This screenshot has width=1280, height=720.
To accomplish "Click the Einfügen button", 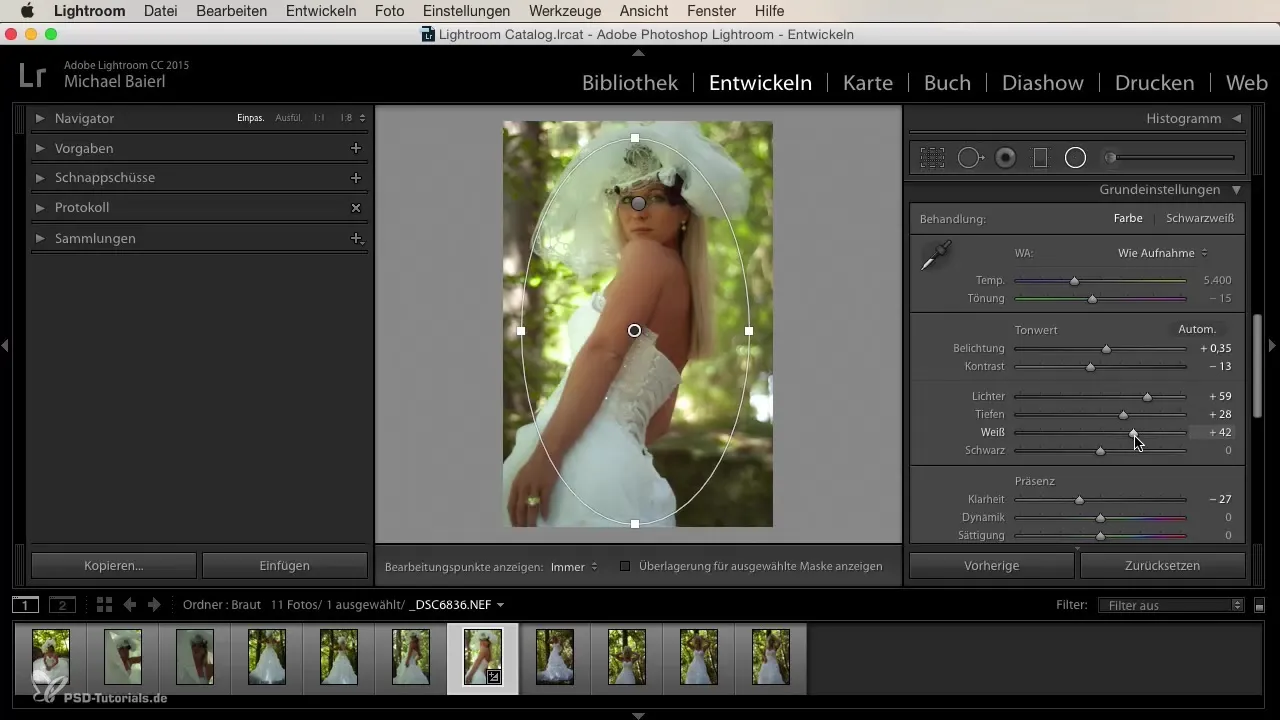I will 285,565.
